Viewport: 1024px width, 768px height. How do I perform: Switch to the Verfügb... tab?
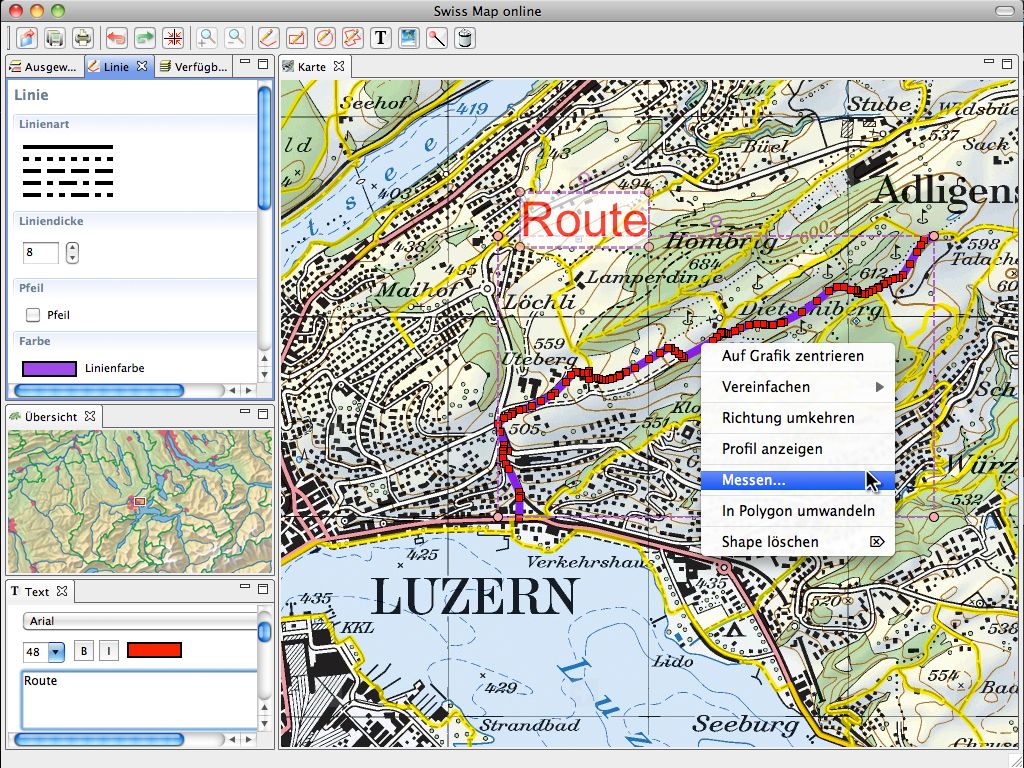point(194,67)
